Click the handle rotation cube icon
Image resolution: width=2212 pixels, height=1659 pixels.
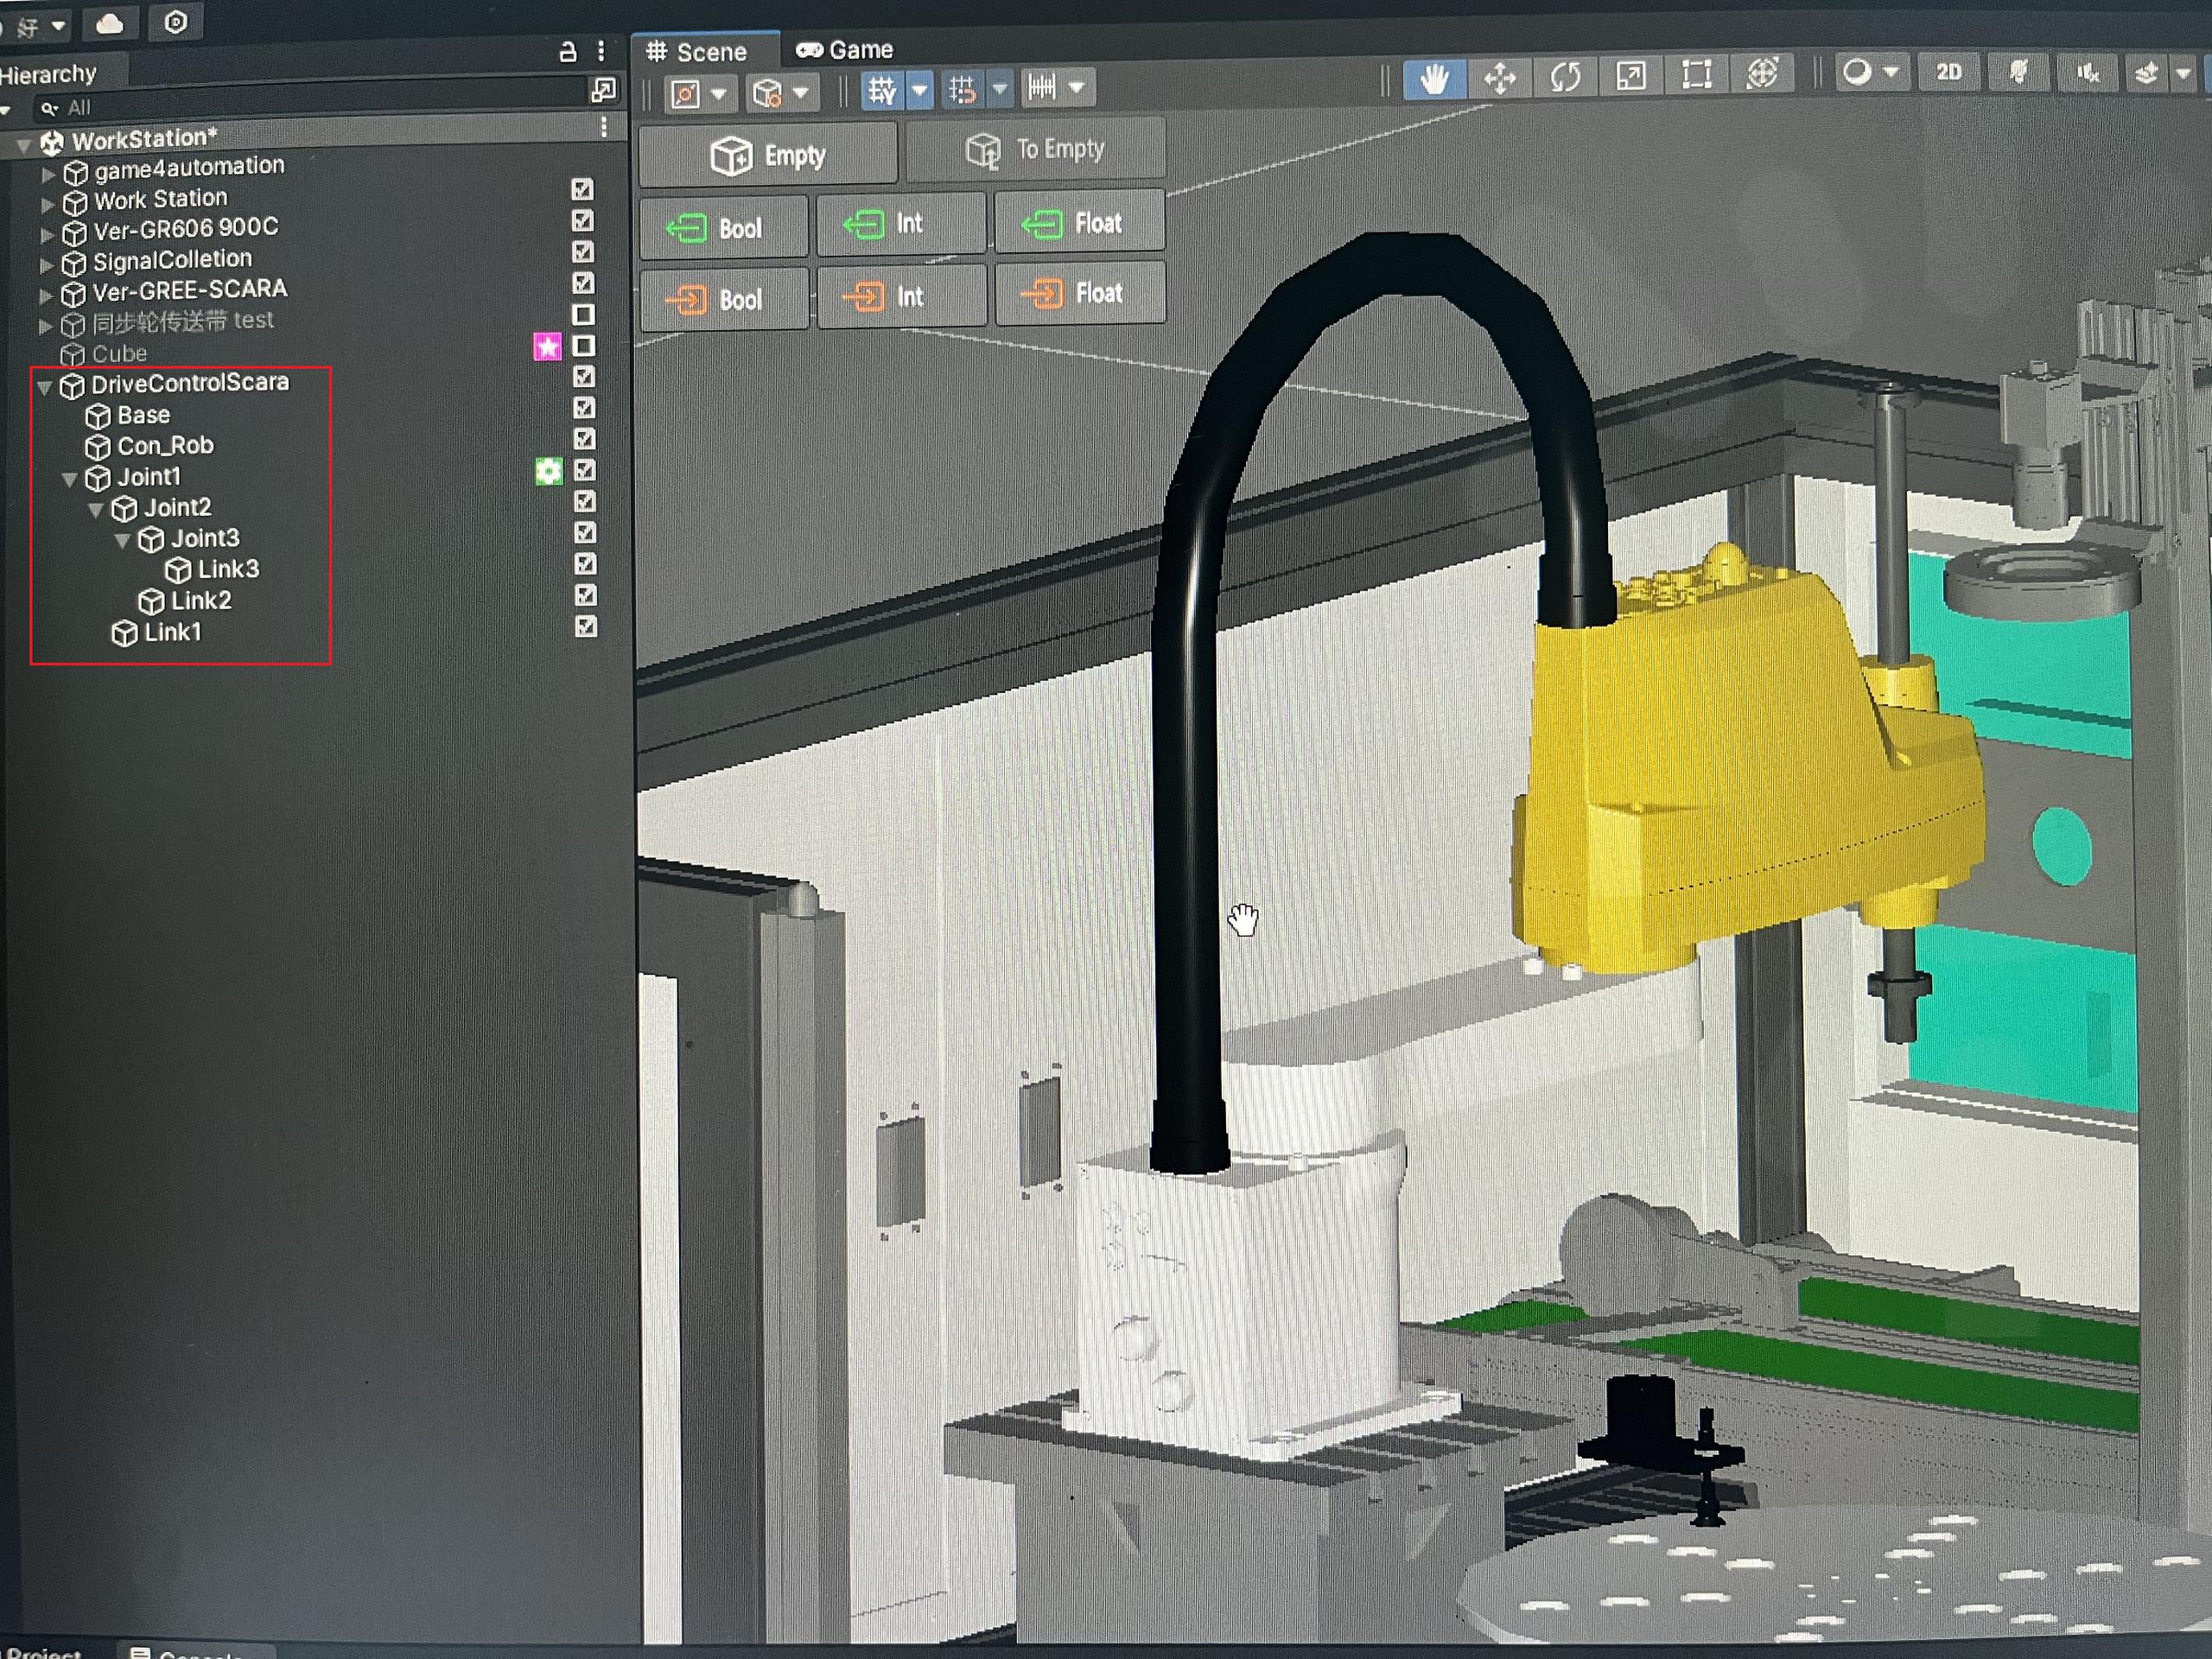(767, 93)
